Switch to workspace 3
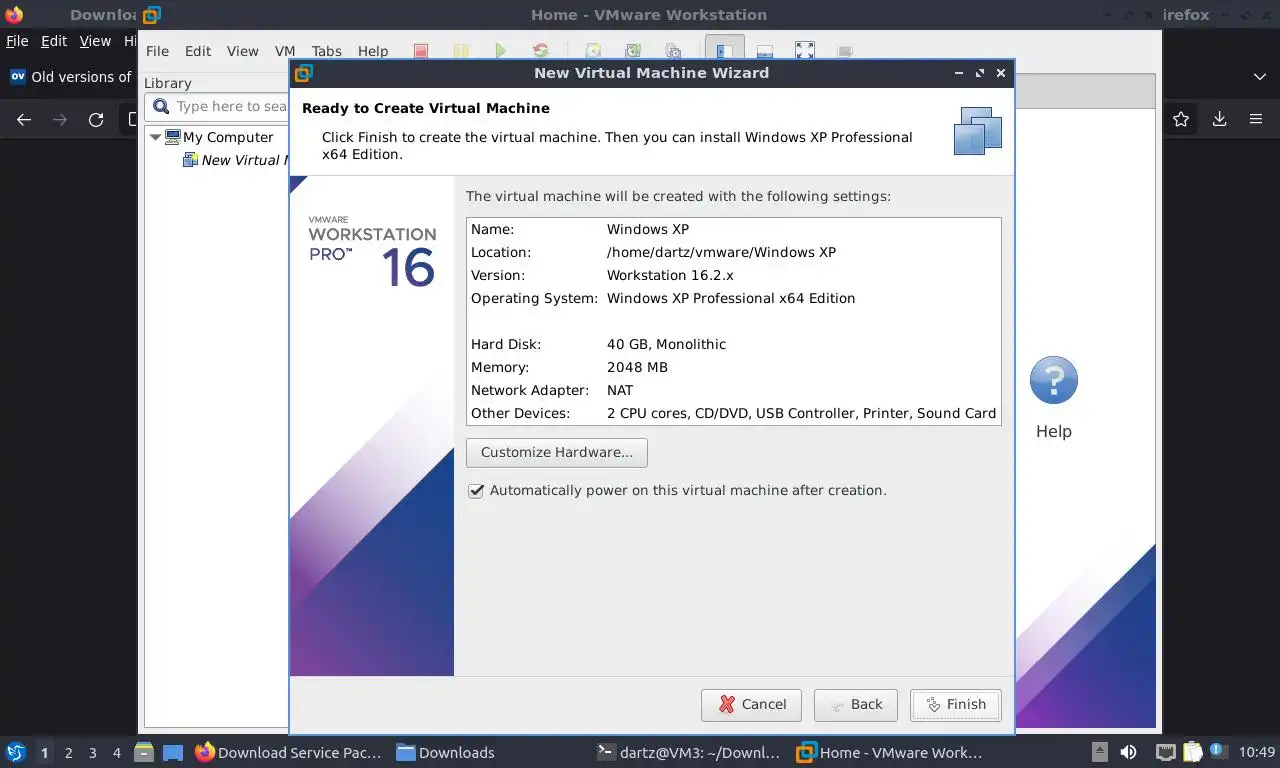Screen dimensions: 1280x768 click(x=92, y=753)
